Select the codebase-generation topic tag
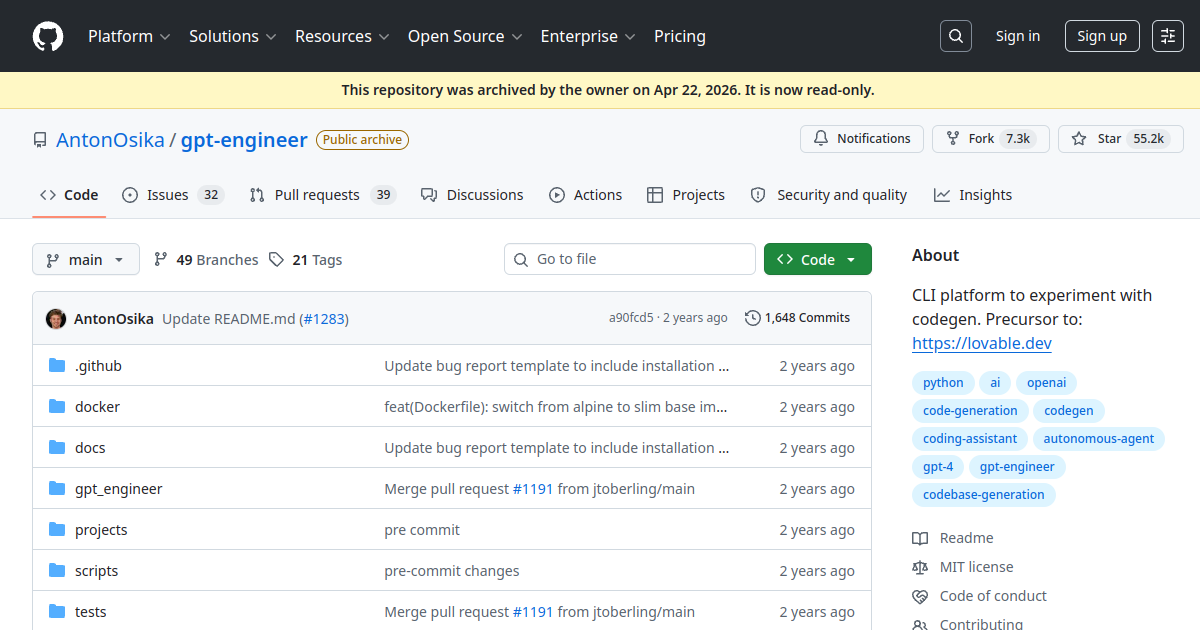The height and width of the screenshot is (630, 1200). click(x=984, y=495)
